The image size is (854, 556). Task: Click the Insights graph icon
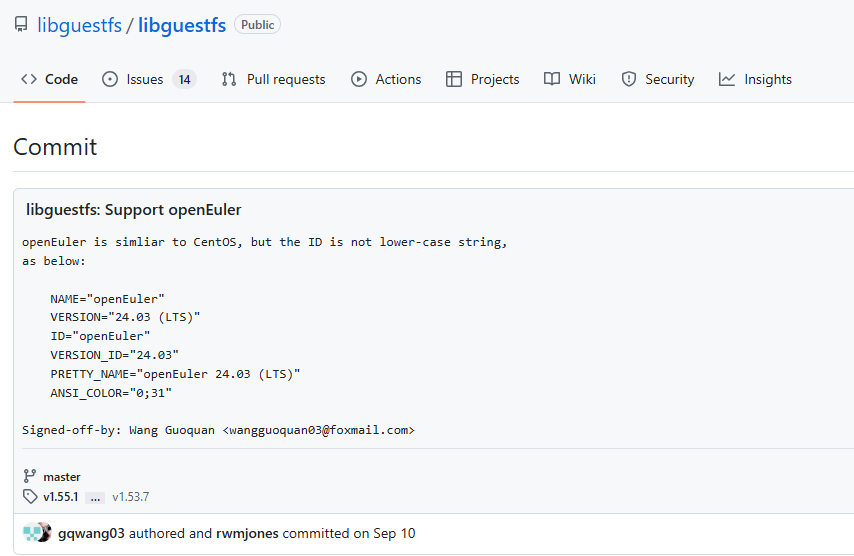coord(727,79)
